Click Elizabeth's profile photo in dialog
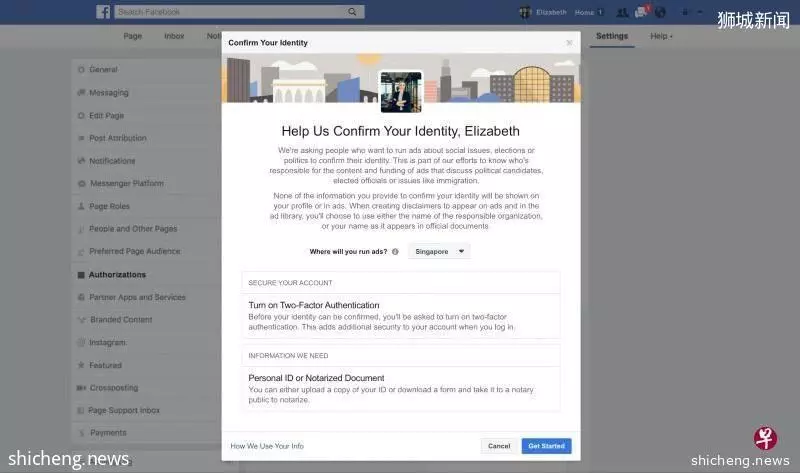This screenshot has width=800, height=473. (x=401, y=92)
